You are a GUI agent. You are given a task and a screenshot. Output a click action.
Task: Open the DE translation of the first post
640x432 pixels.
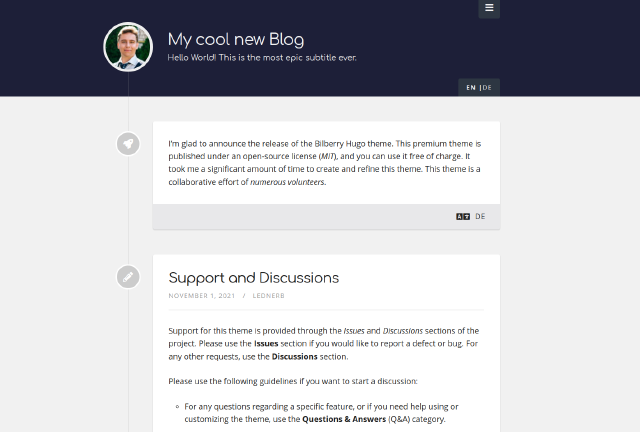(480, 216)
